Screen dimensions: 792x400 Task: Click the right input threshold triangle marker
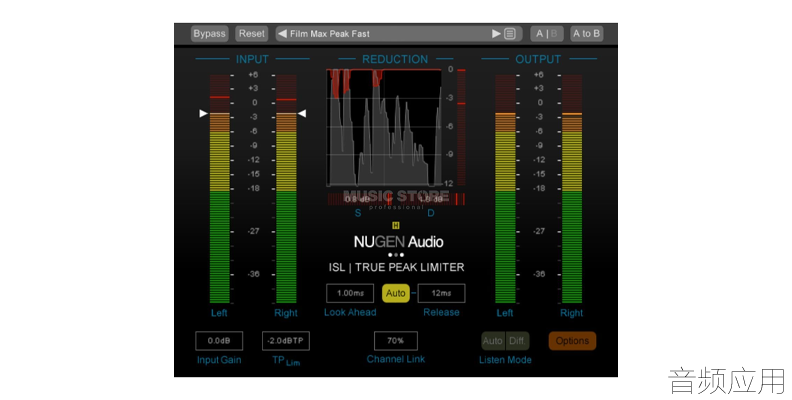tap(302, 114)
